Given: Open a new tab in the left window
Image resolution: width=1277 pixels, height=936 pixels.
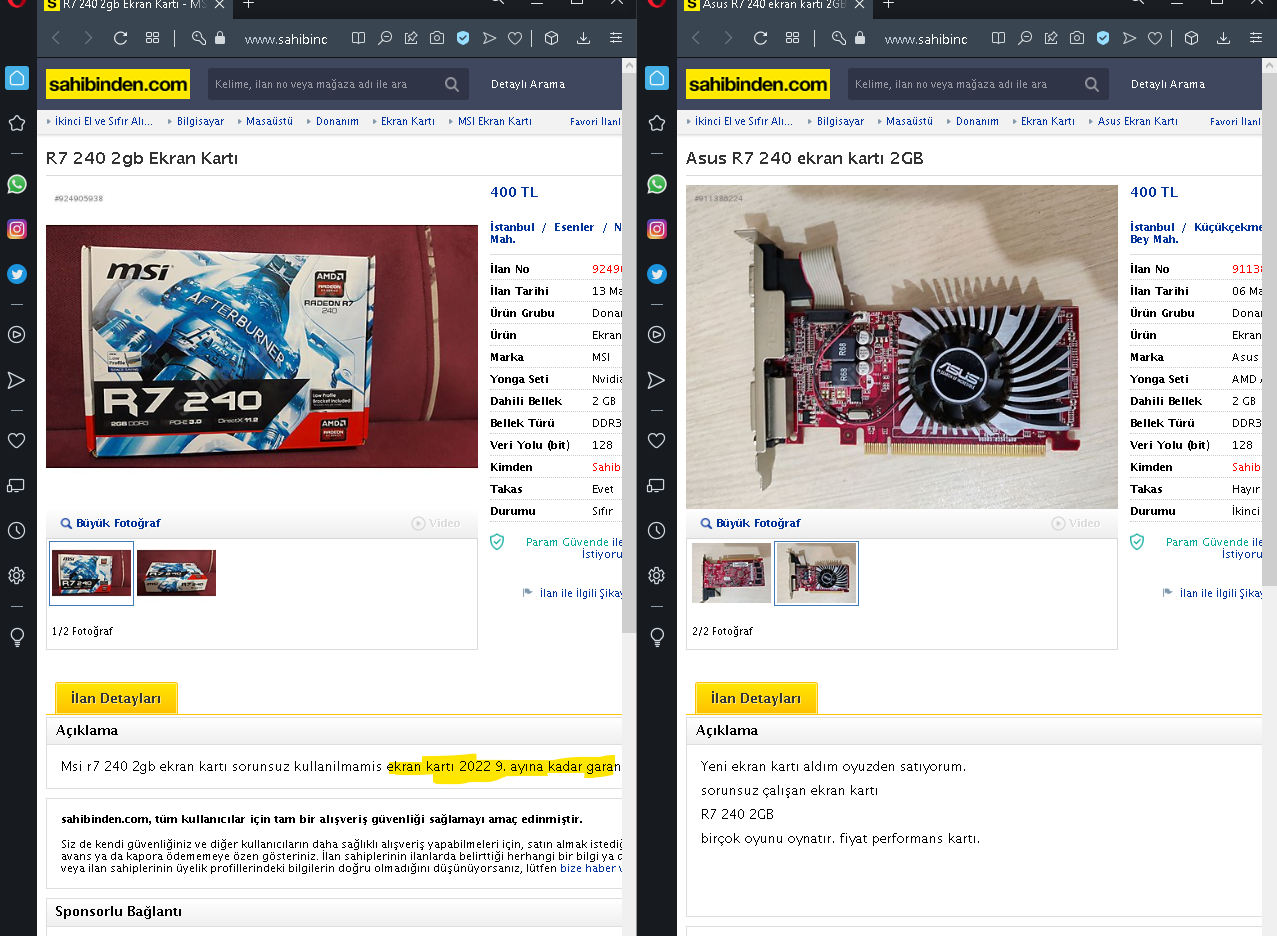Looking at the screenshot, I should [249, 5].
